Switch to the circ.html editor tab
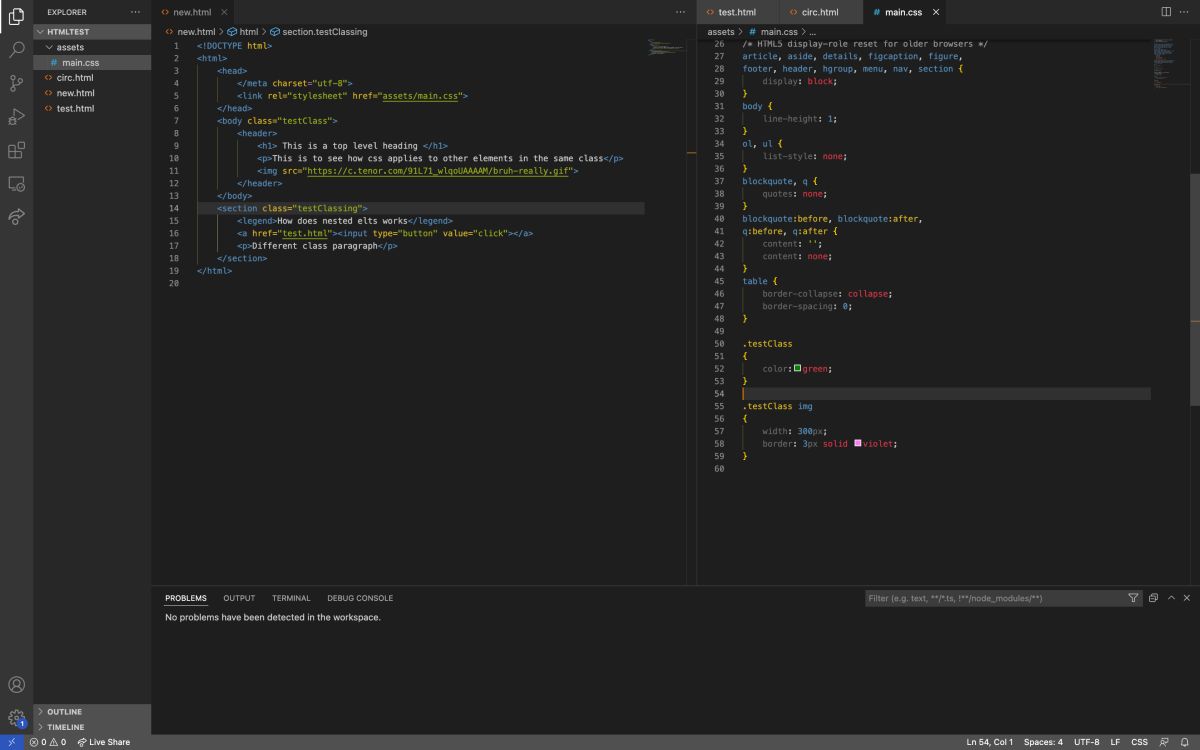This screenshot has height=750, width=1200. click(x=821, y=12)
